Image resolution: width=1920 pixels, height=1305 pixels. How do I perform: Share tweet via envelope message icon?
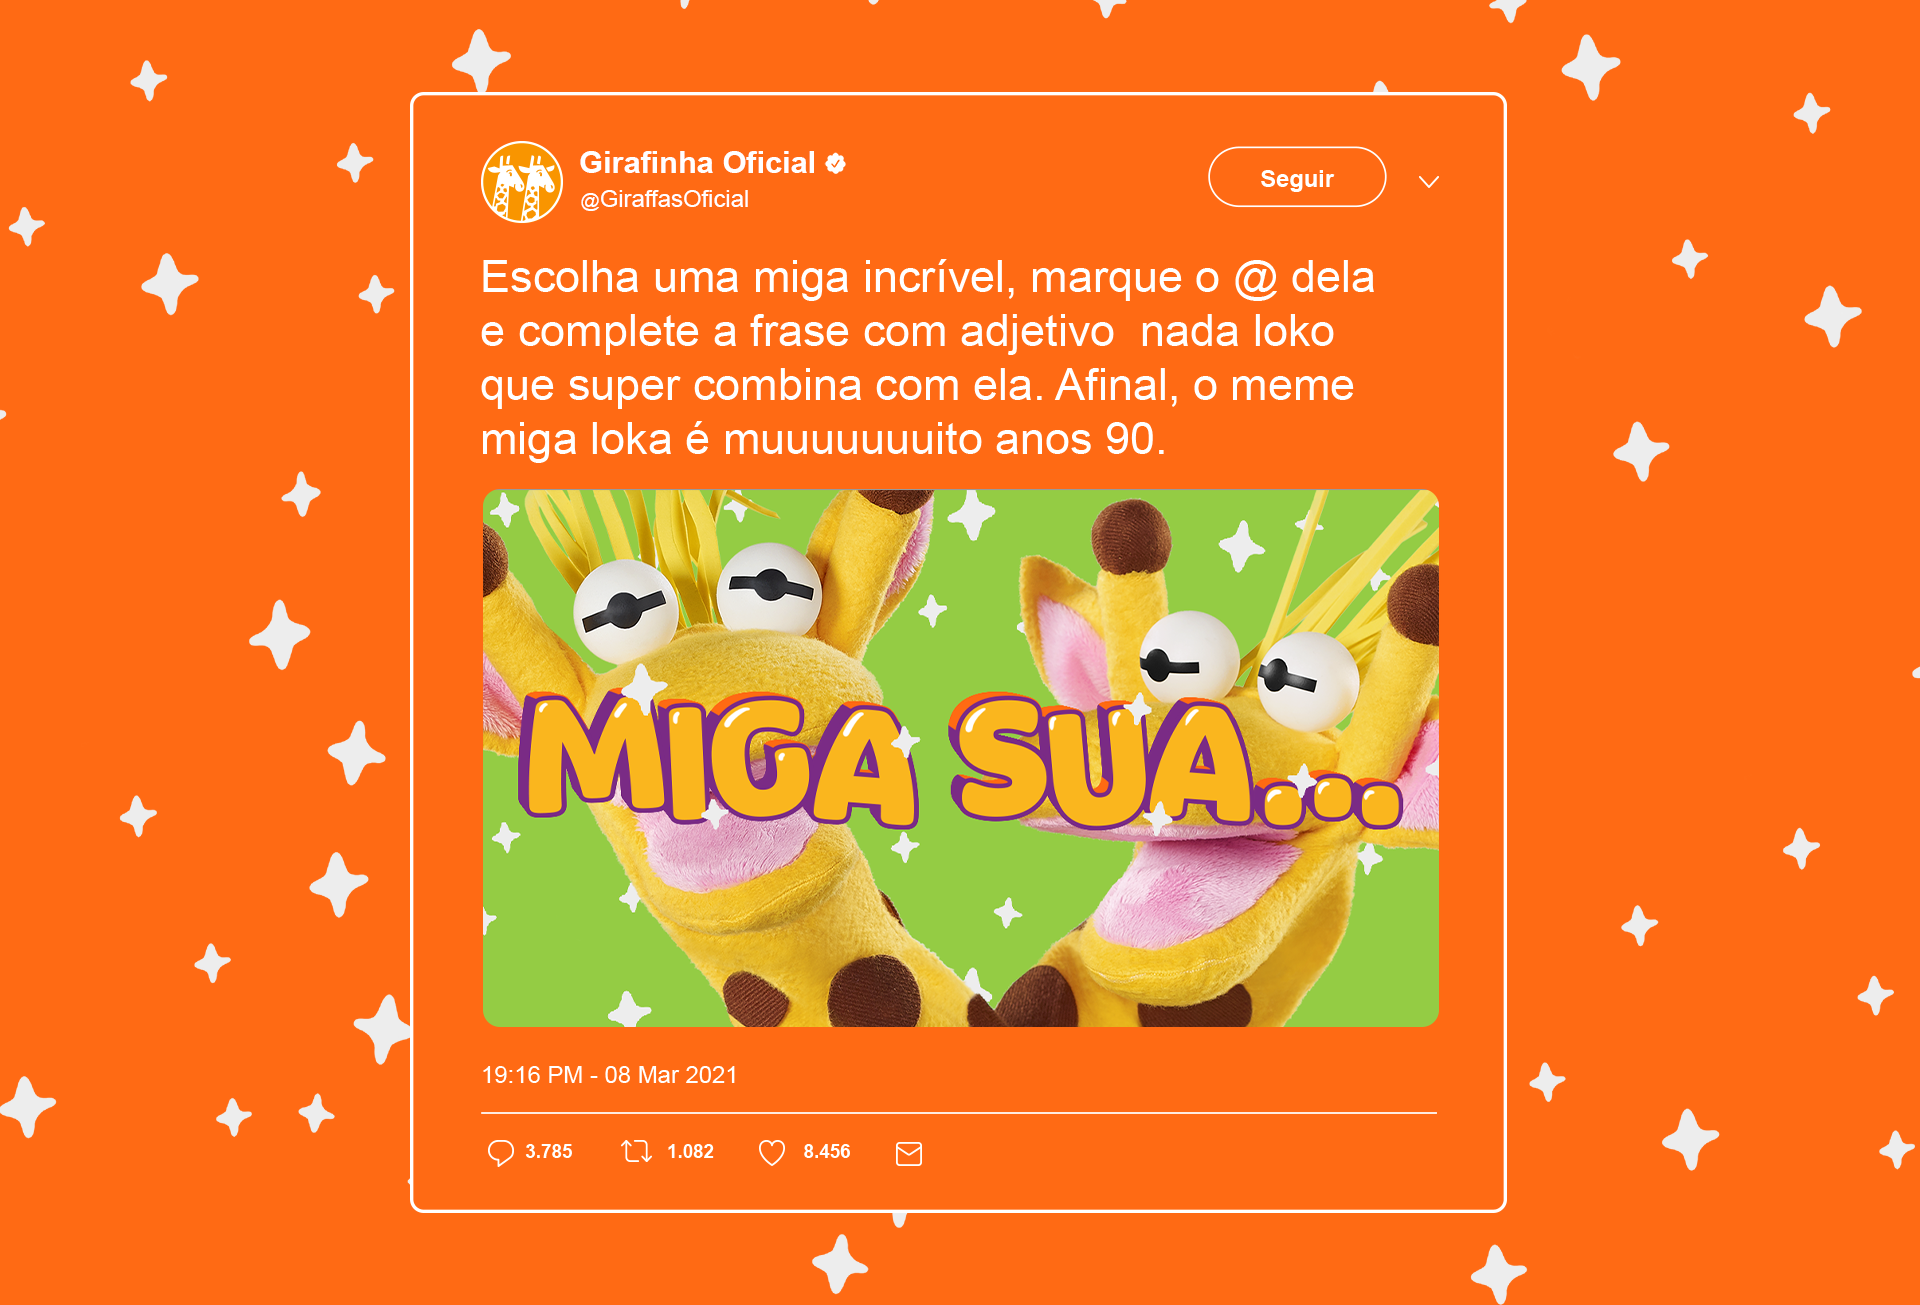pos(909,1154)
